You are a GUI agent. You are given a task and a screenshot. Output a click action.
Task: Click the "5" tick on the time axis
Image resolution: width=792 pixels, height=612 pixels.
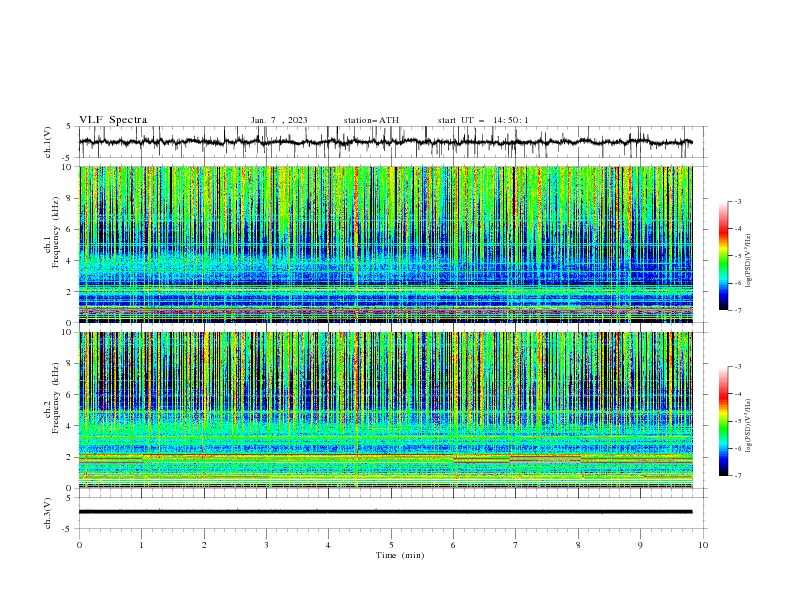pos(391,545)
